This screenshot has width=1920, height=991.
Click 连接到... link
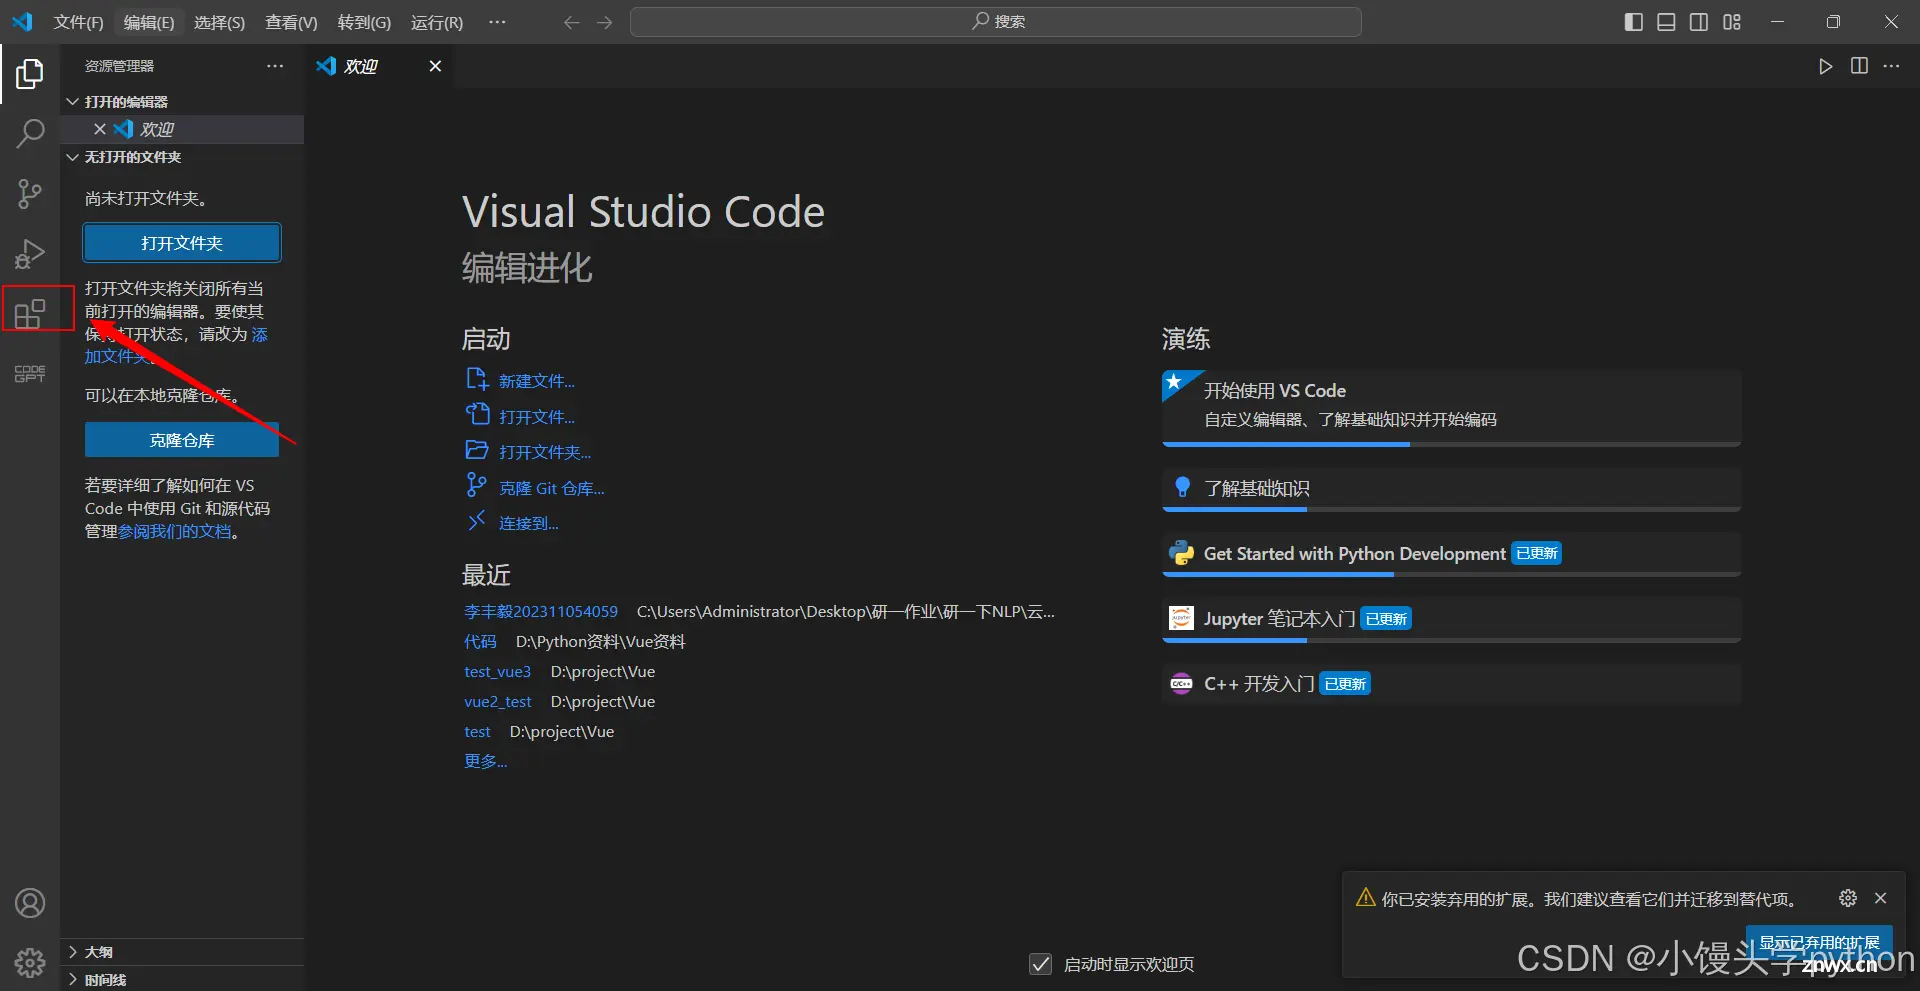[x=529, y=523]
